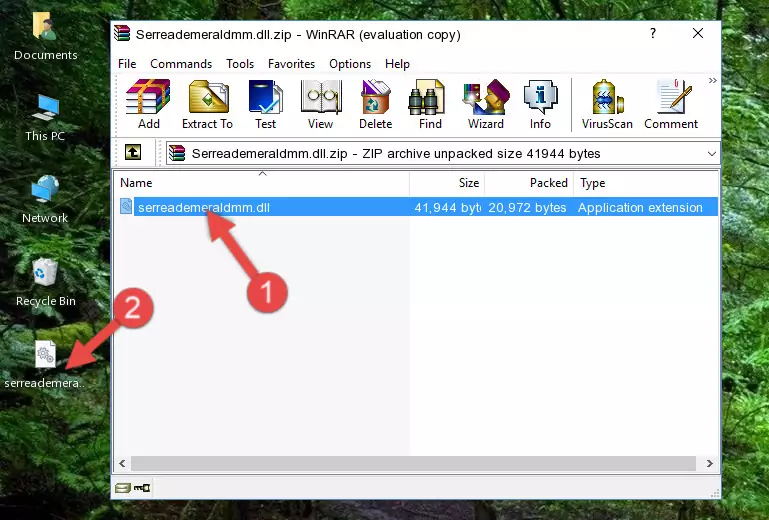Screen dimensions: 769x520
Task: Select the Documents desktop icon
Action: [x=45, y=37]
